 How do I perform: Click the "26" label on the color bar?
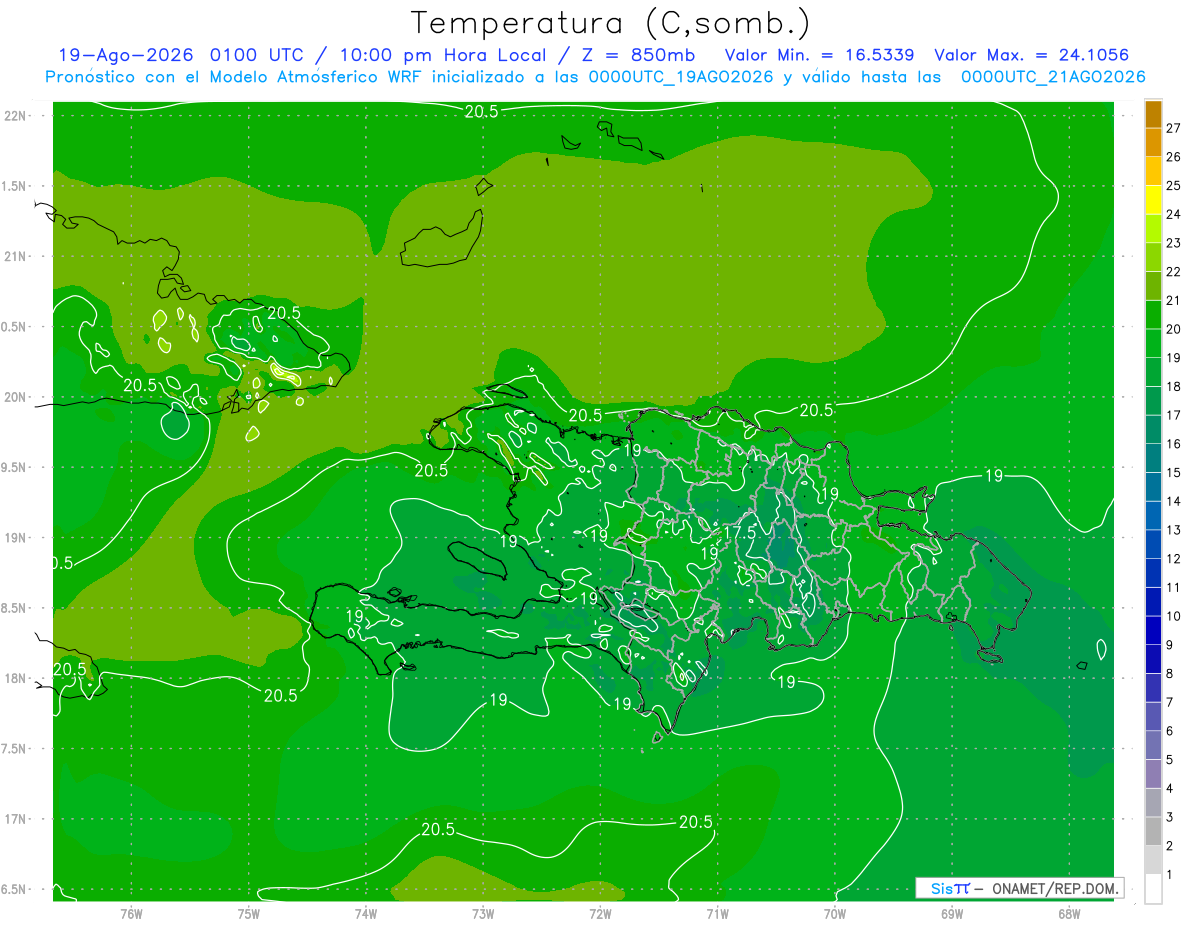click(x=1174, y=157)
